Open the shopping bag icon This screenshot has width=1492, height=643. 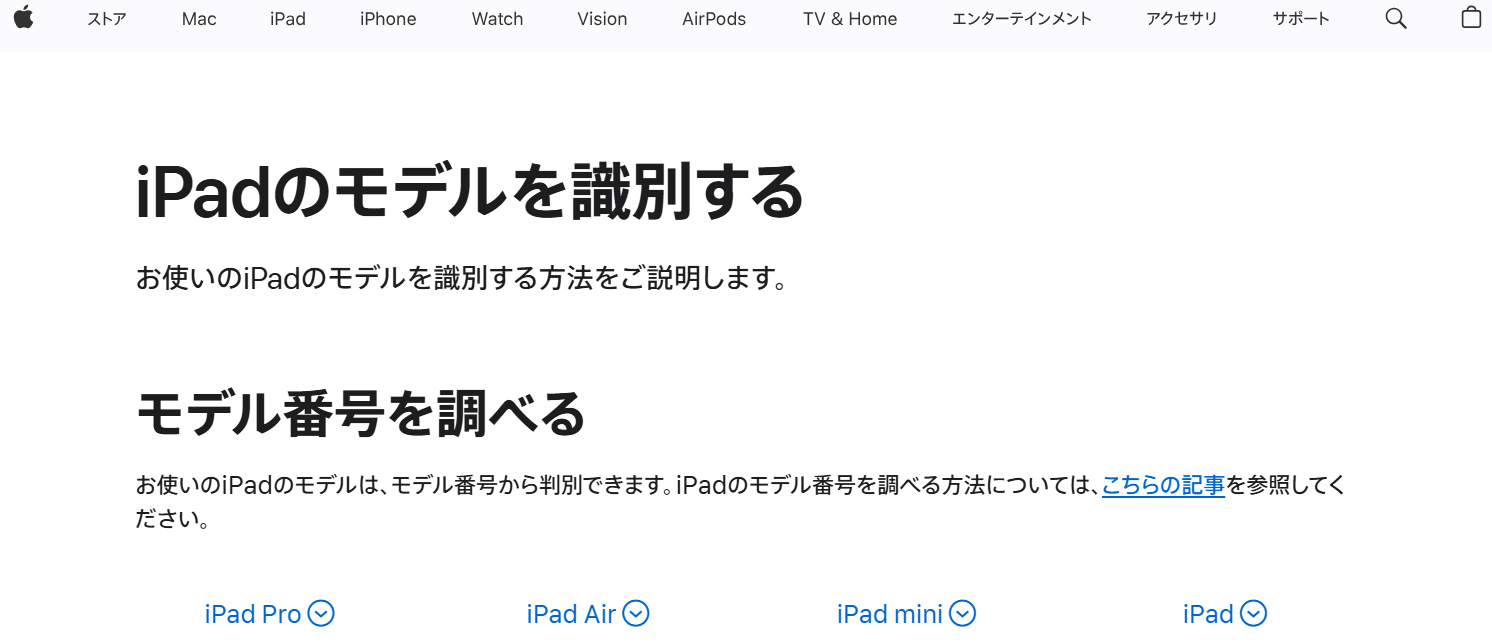[x=1471, y=17]
